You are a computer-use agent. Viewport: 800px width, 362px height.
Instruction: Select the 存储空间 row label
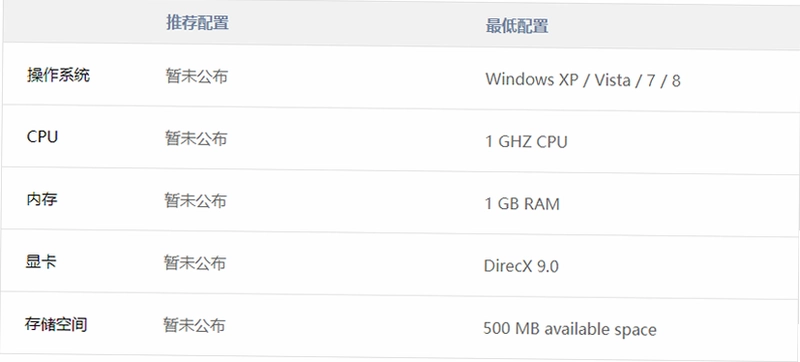tap(56, 324)
